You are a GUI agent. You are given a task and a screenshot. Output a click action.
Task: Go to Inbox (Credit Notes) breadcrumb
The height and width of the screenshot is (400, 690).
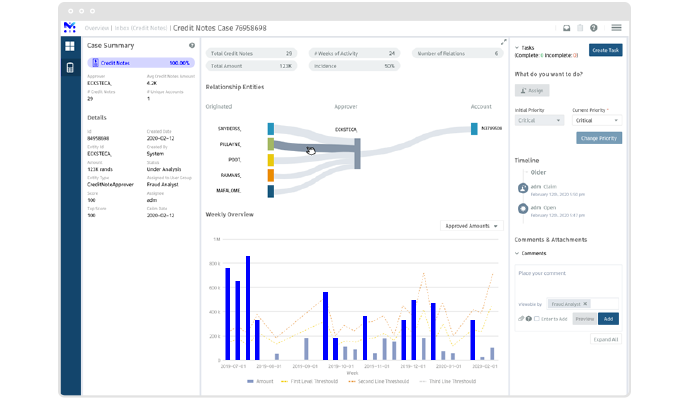pyautogui.click(x=141, y=28)
